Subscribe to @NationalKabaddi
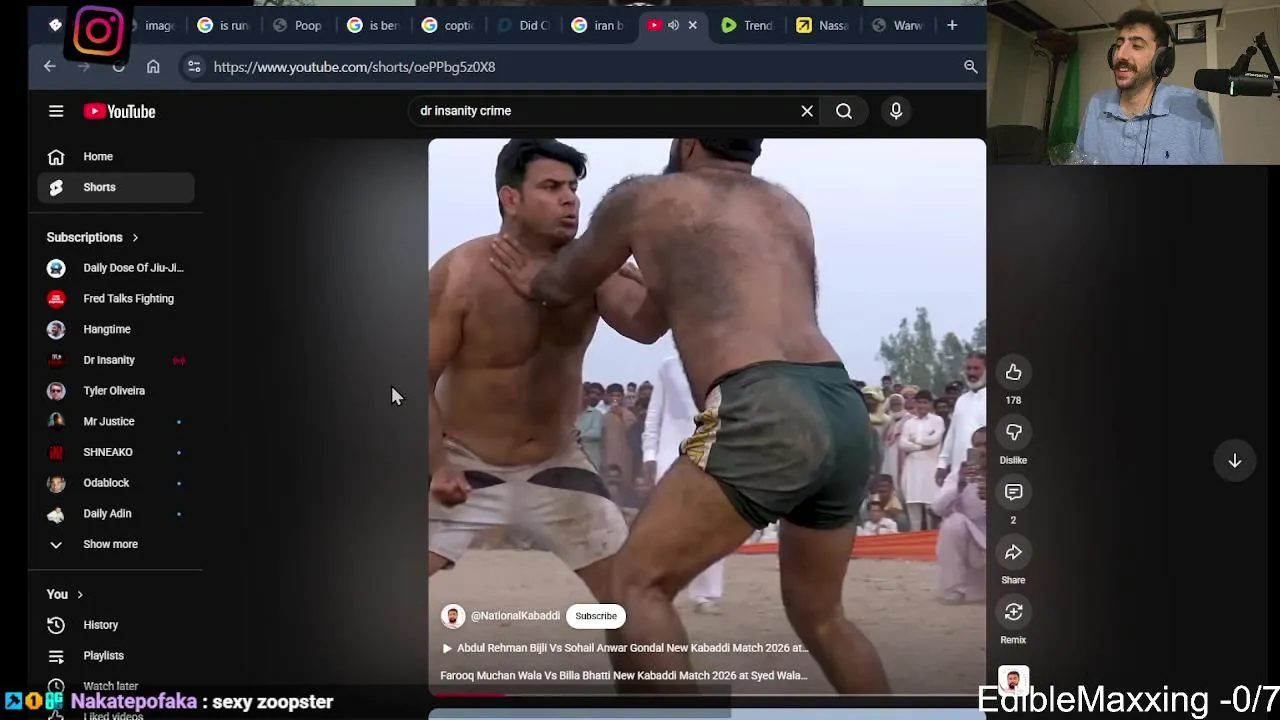 coord(596,616)
